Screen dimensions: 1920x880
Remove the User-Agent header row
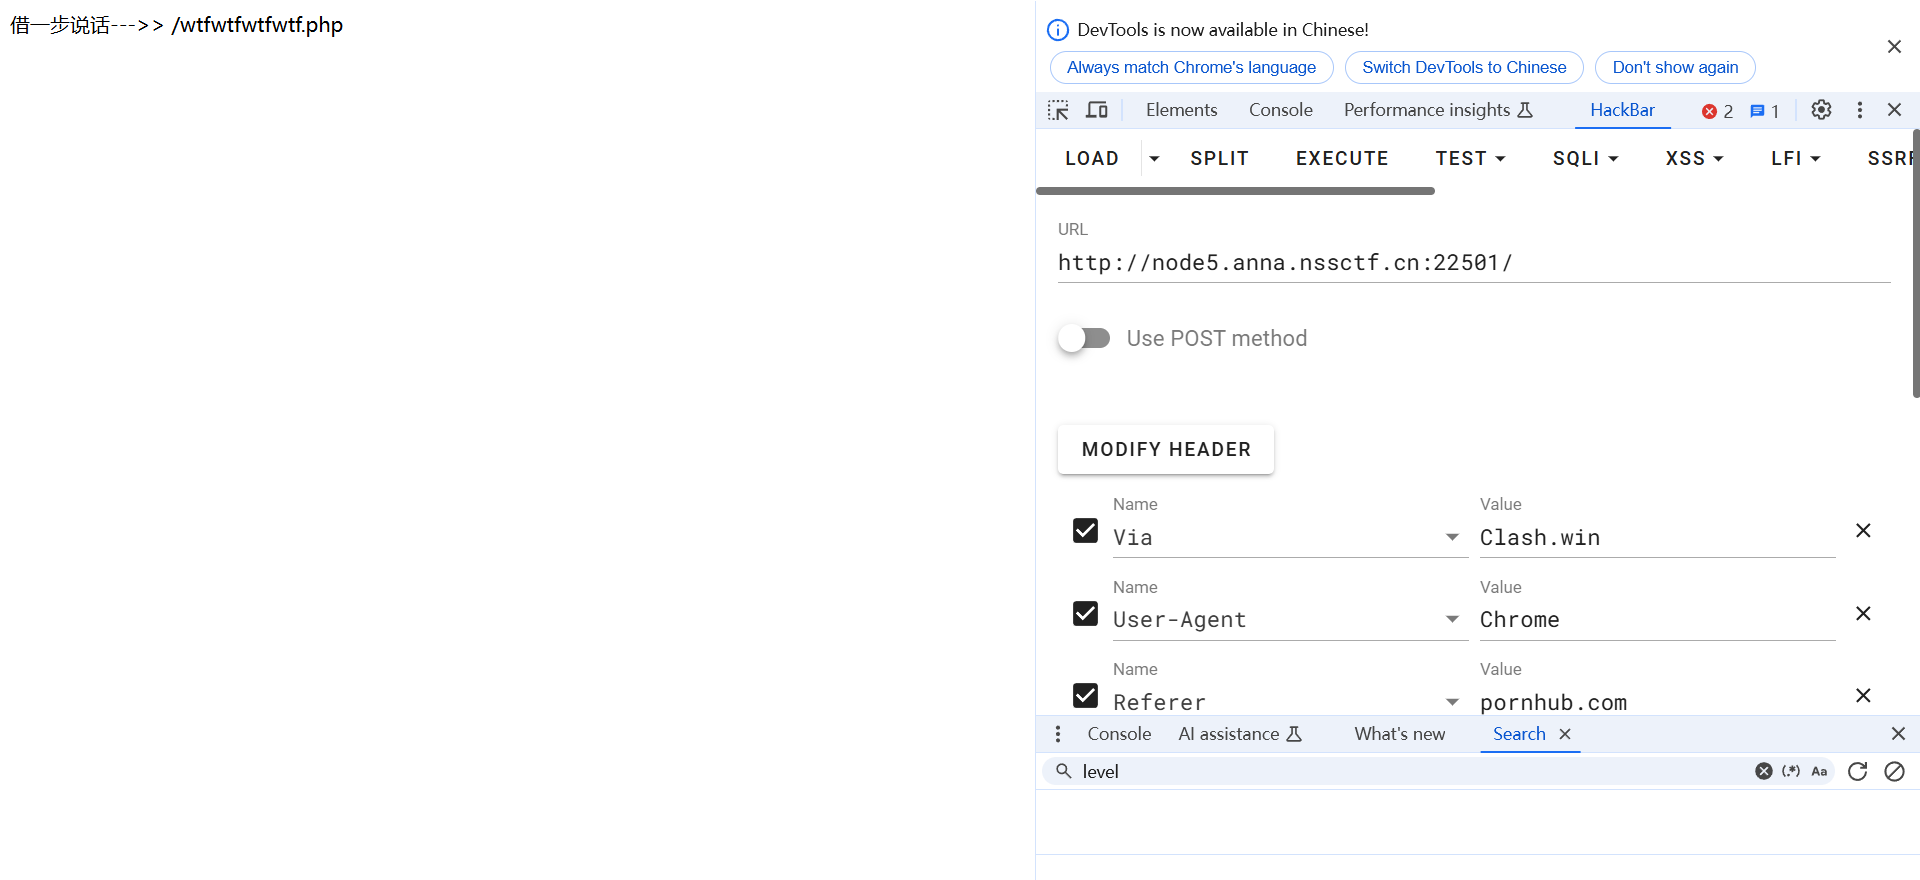point(1863,613)
